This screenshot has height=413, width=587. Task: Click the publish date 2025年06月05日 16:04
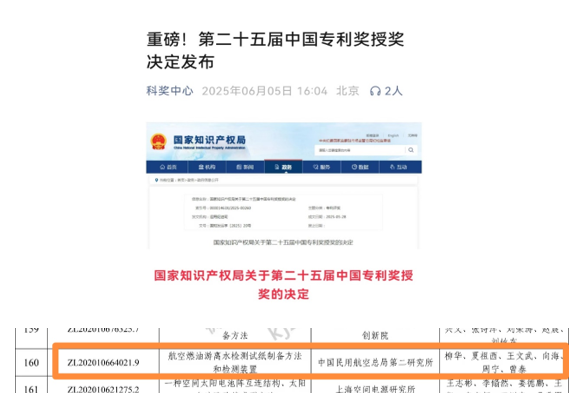point(264,91)
